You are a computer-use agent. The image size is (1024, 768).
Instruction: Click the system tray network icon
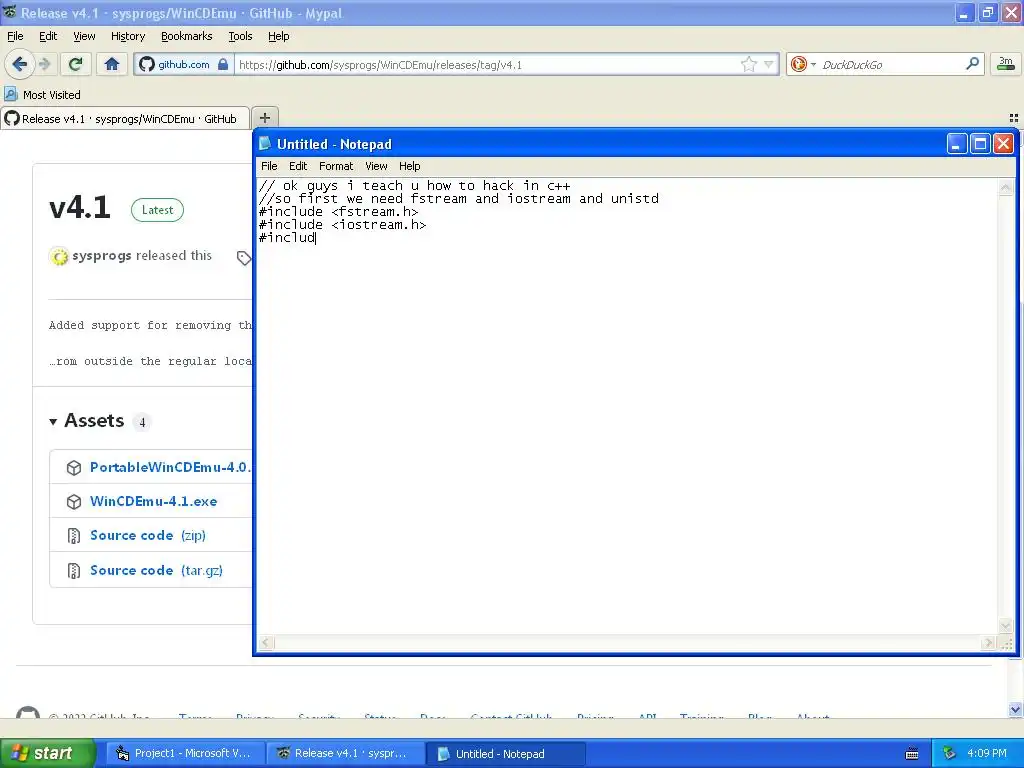click(949, 753)
